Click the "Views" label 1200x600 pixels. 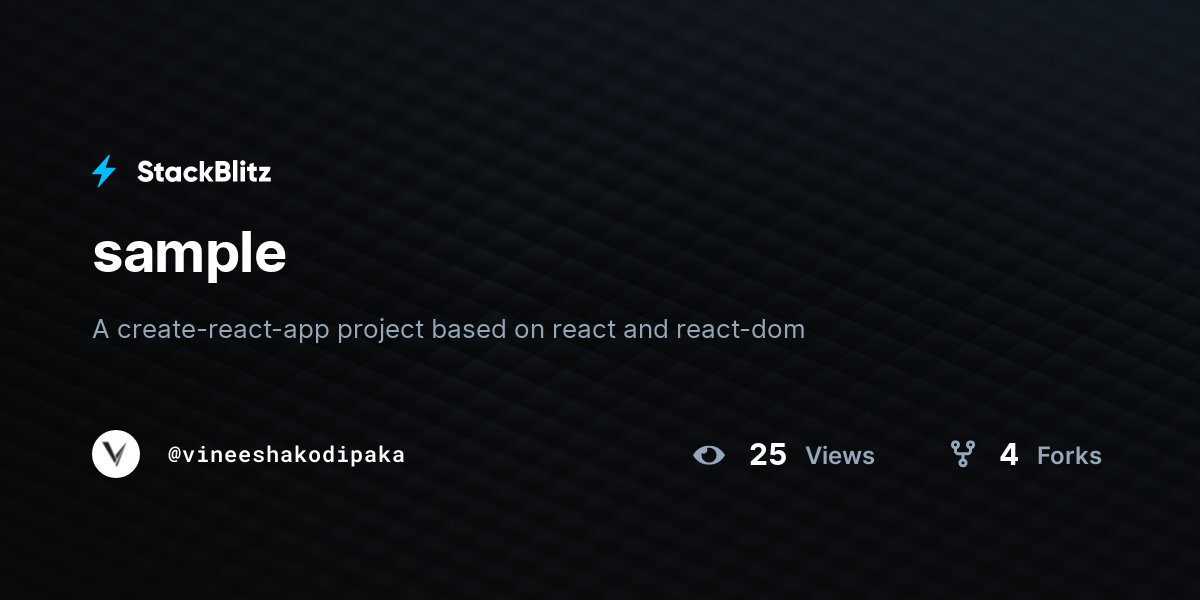pyautogui.click(x=840, y=456)
